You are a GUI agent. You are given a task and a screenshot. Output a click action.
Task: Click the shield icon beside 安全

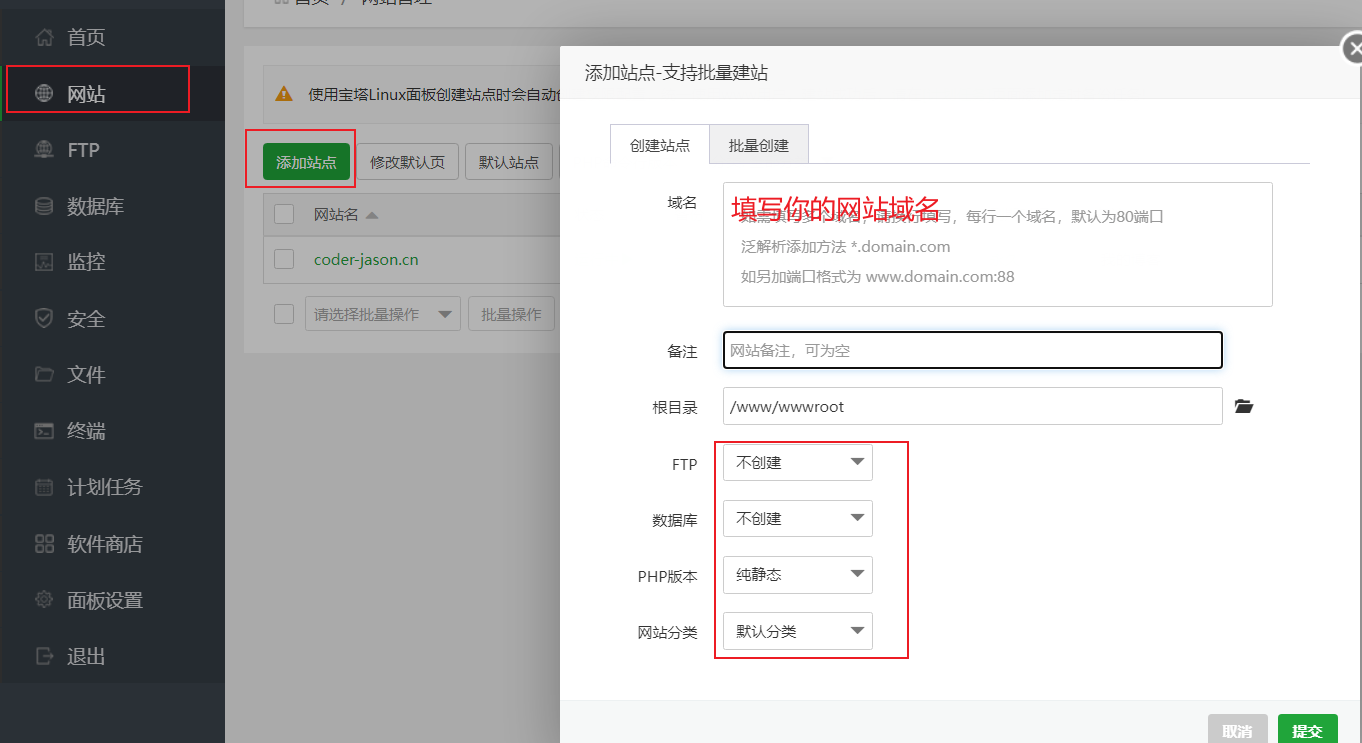[x=44, y=319]
